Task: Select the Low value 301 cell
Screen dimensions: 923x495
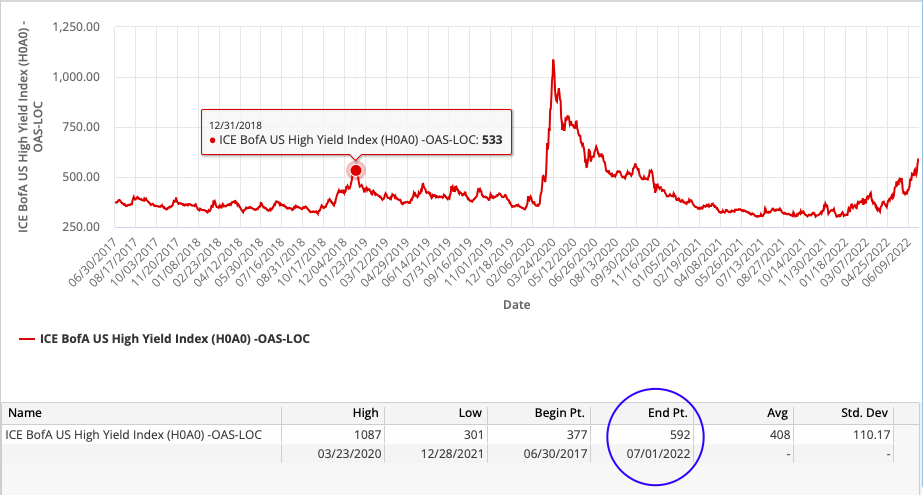Action: [436, 435]
